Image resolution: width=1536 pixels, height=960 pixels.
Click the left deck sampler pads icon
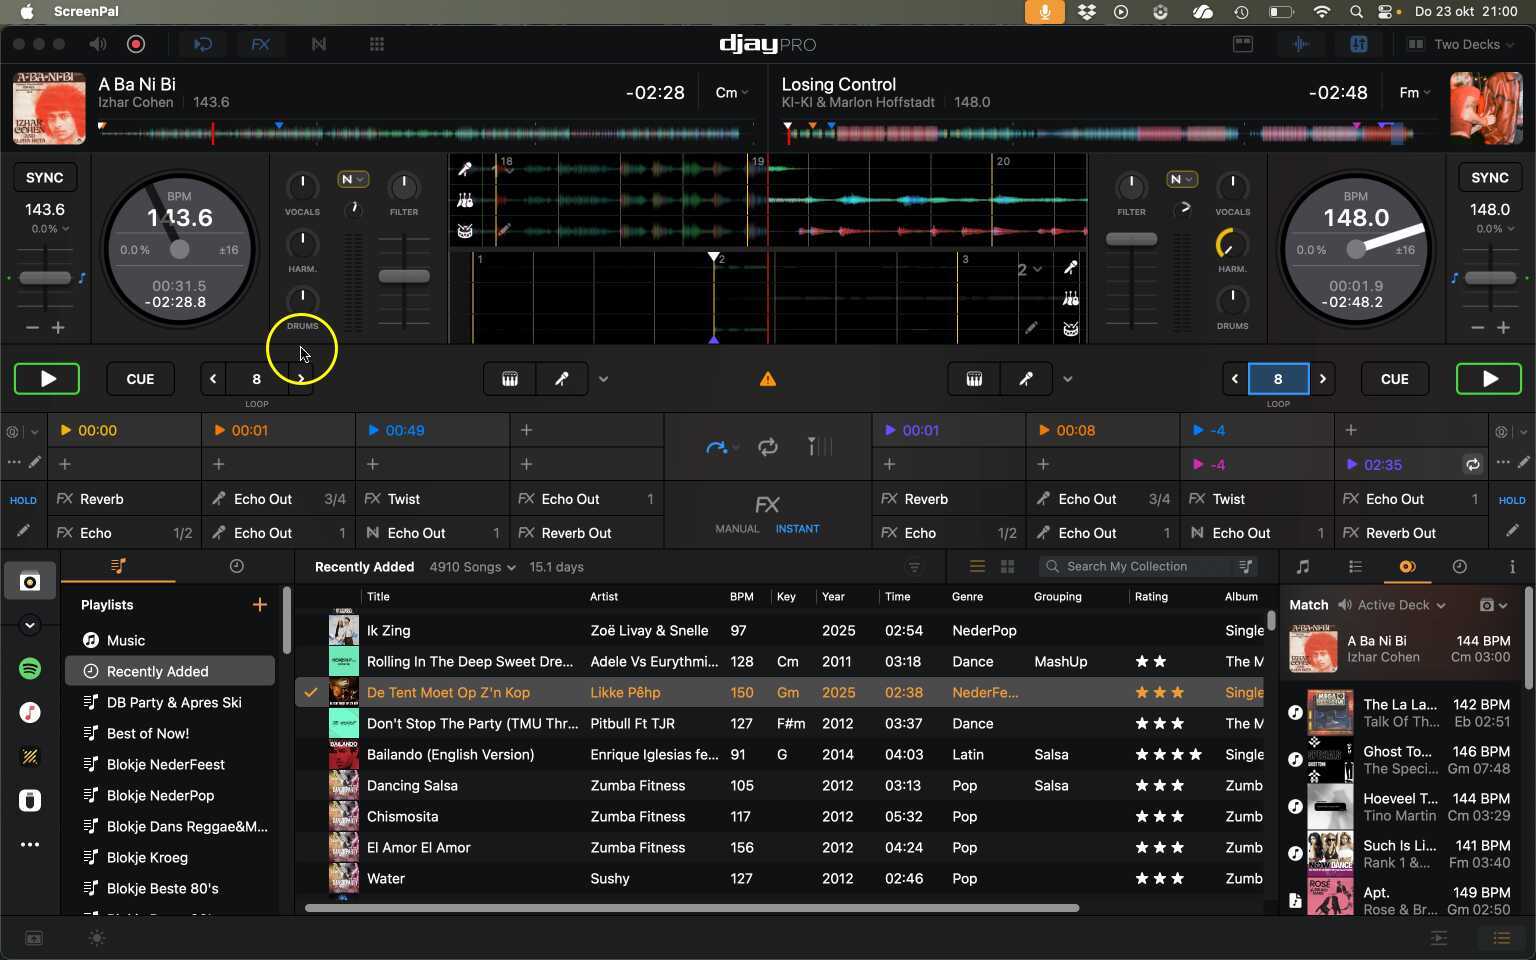click(x=510, y=379)
